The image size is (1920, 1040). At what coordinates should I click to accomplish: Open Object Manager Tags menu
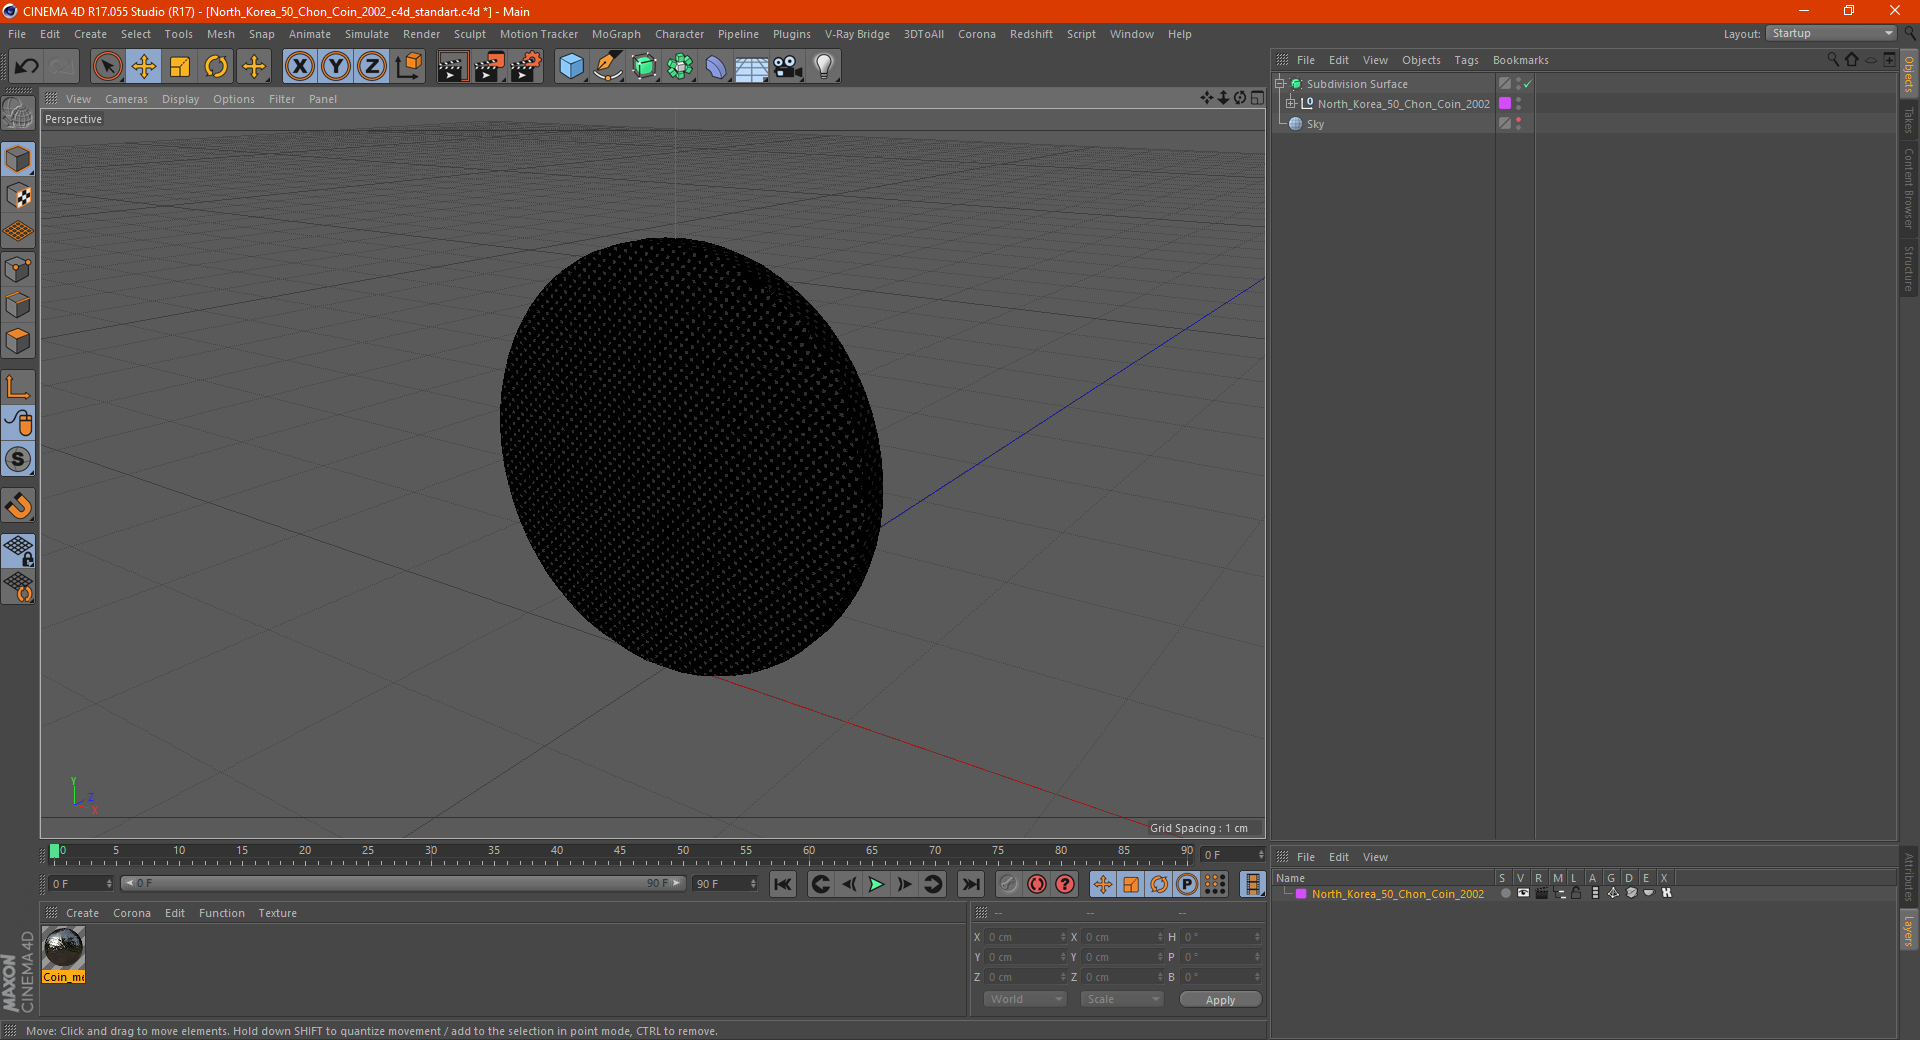click(x=1466, y=60)
